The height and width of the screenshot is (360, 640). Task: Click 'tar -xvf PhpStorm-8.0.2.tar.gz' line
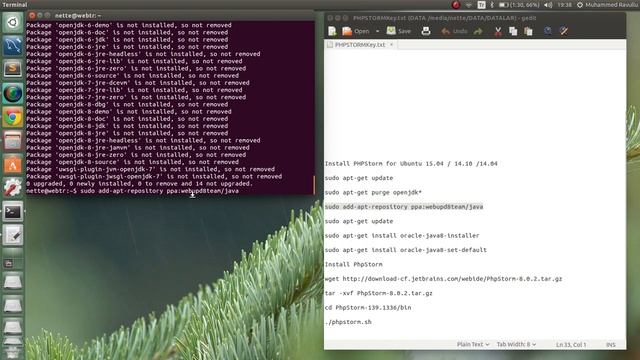click(378, 293)
